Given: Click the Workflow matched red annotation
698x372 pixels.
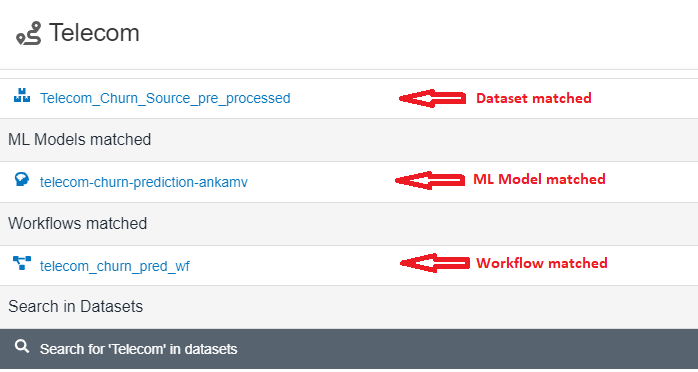Looking at the screenshot, I should 542,263.
